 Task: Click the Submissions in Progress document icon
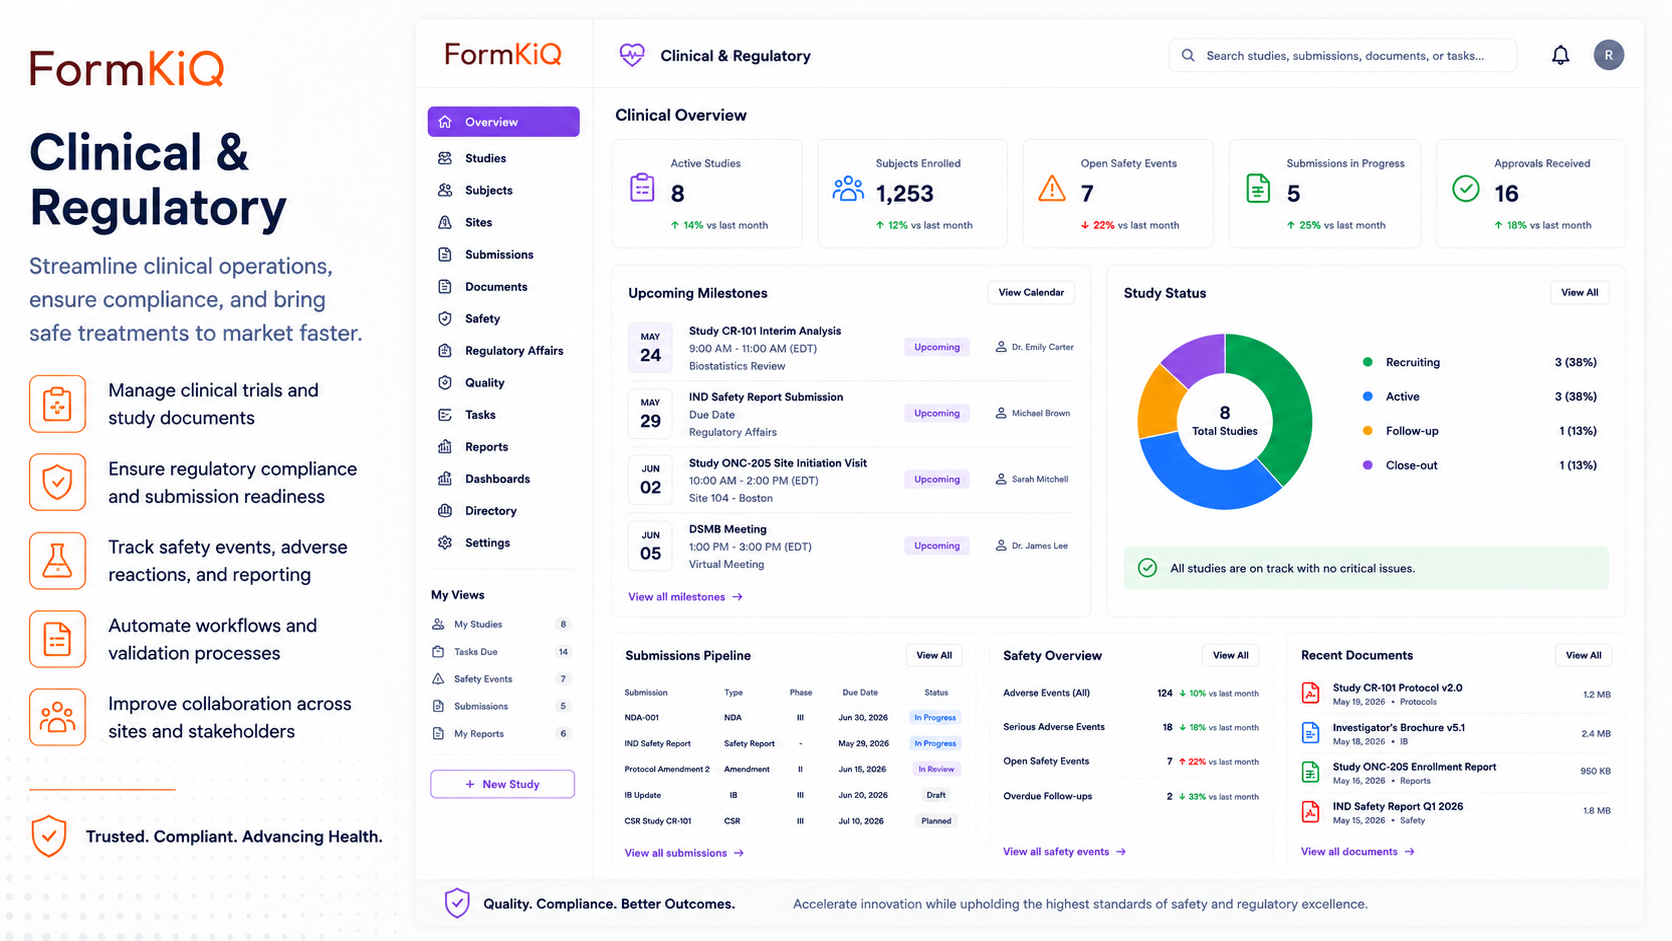(1258, 188)
